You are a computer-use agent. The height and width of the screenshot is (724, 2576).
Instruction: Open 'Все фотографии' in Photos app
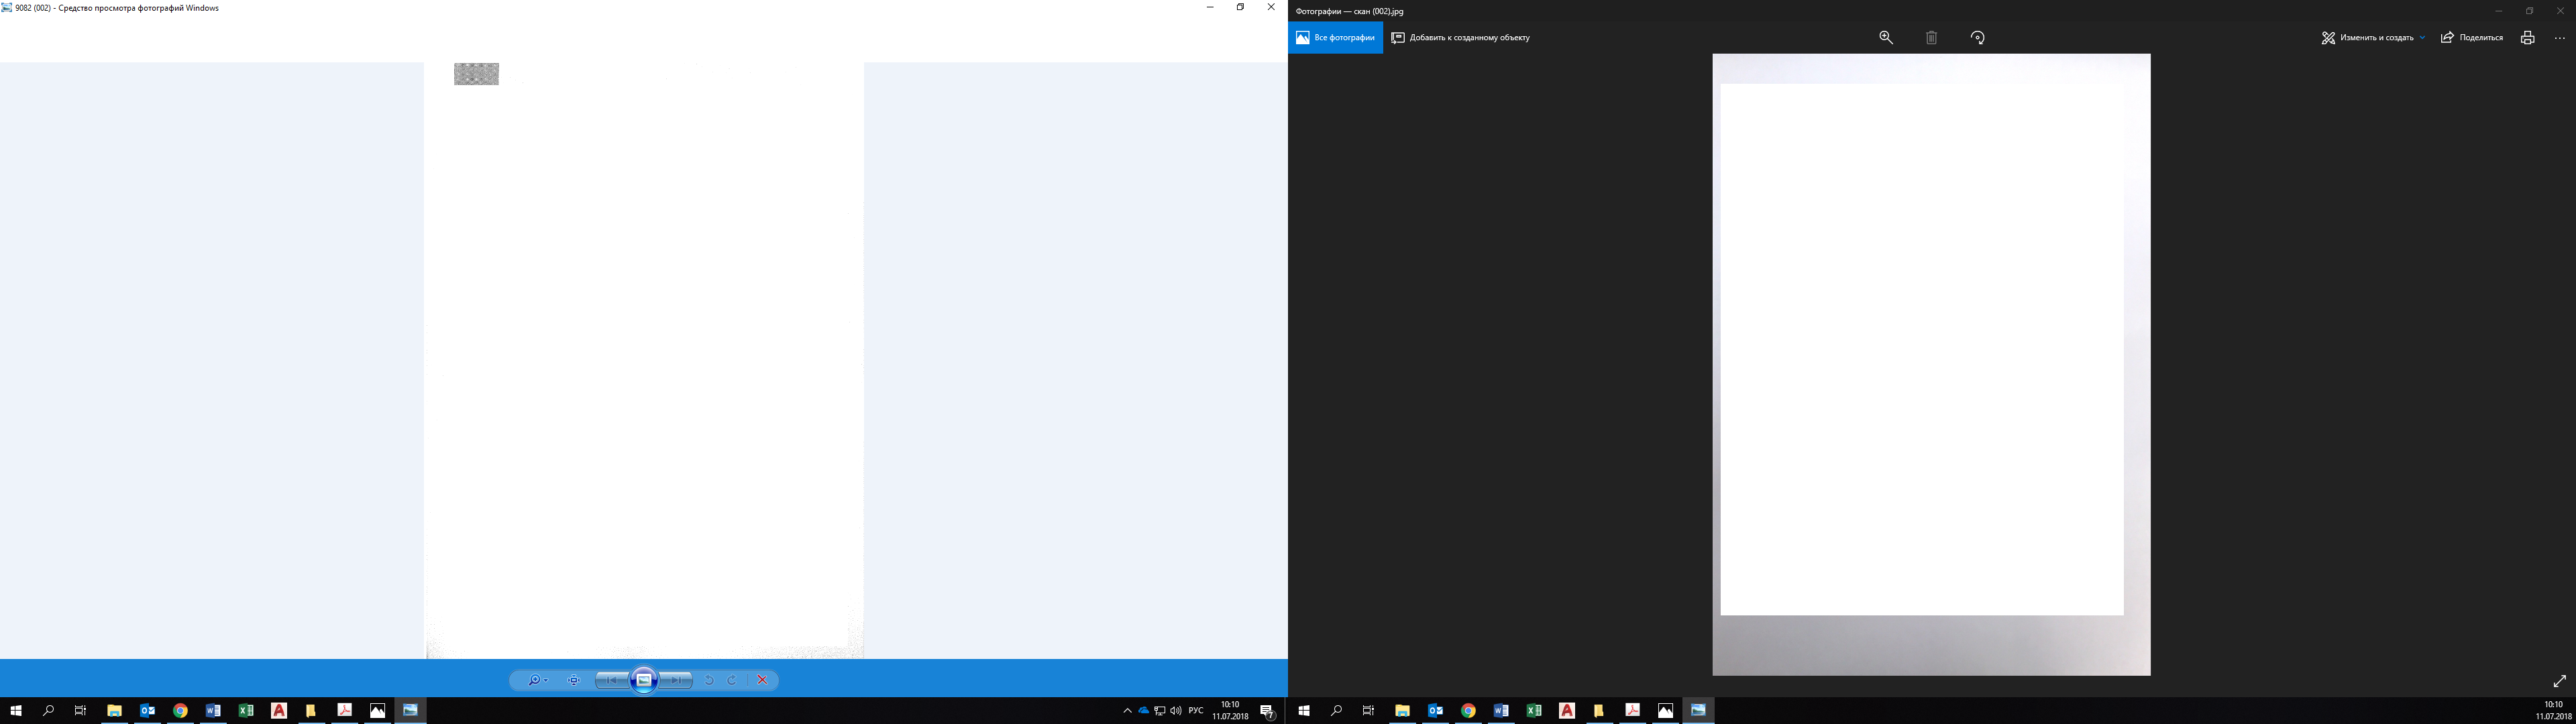coord(1336,38)
